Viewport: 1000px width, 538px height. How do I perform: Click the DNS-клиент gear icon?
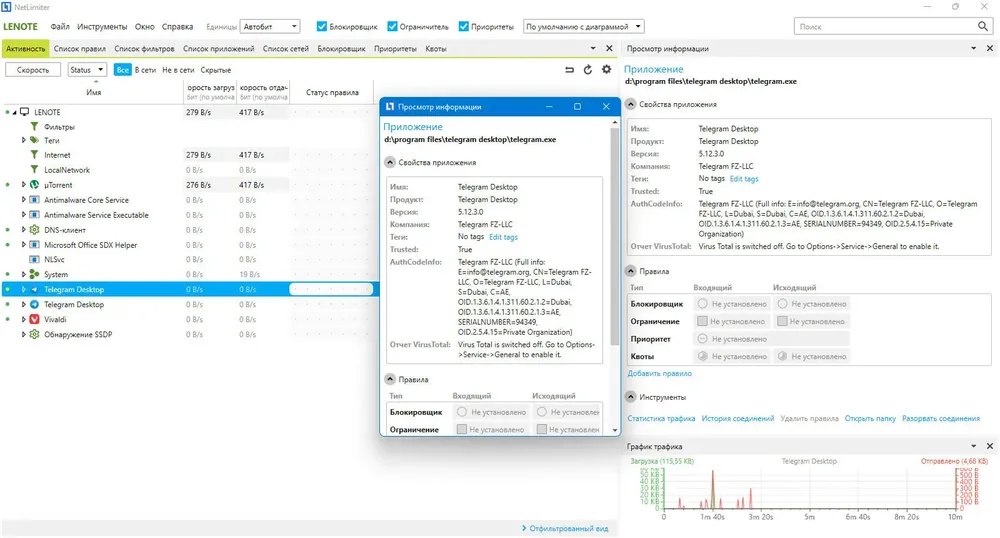(34, 230)
